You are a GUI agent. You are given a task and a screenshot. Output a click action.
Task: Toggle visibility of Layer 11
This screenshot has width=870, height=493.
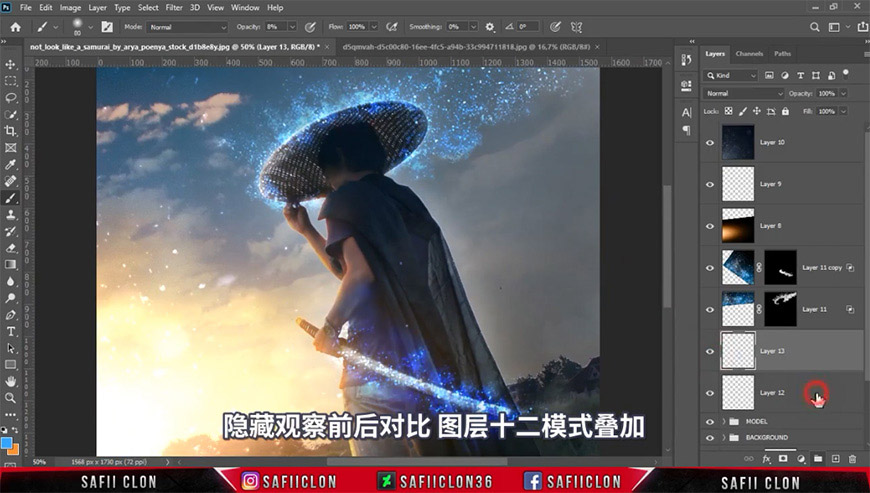point(710,309)
